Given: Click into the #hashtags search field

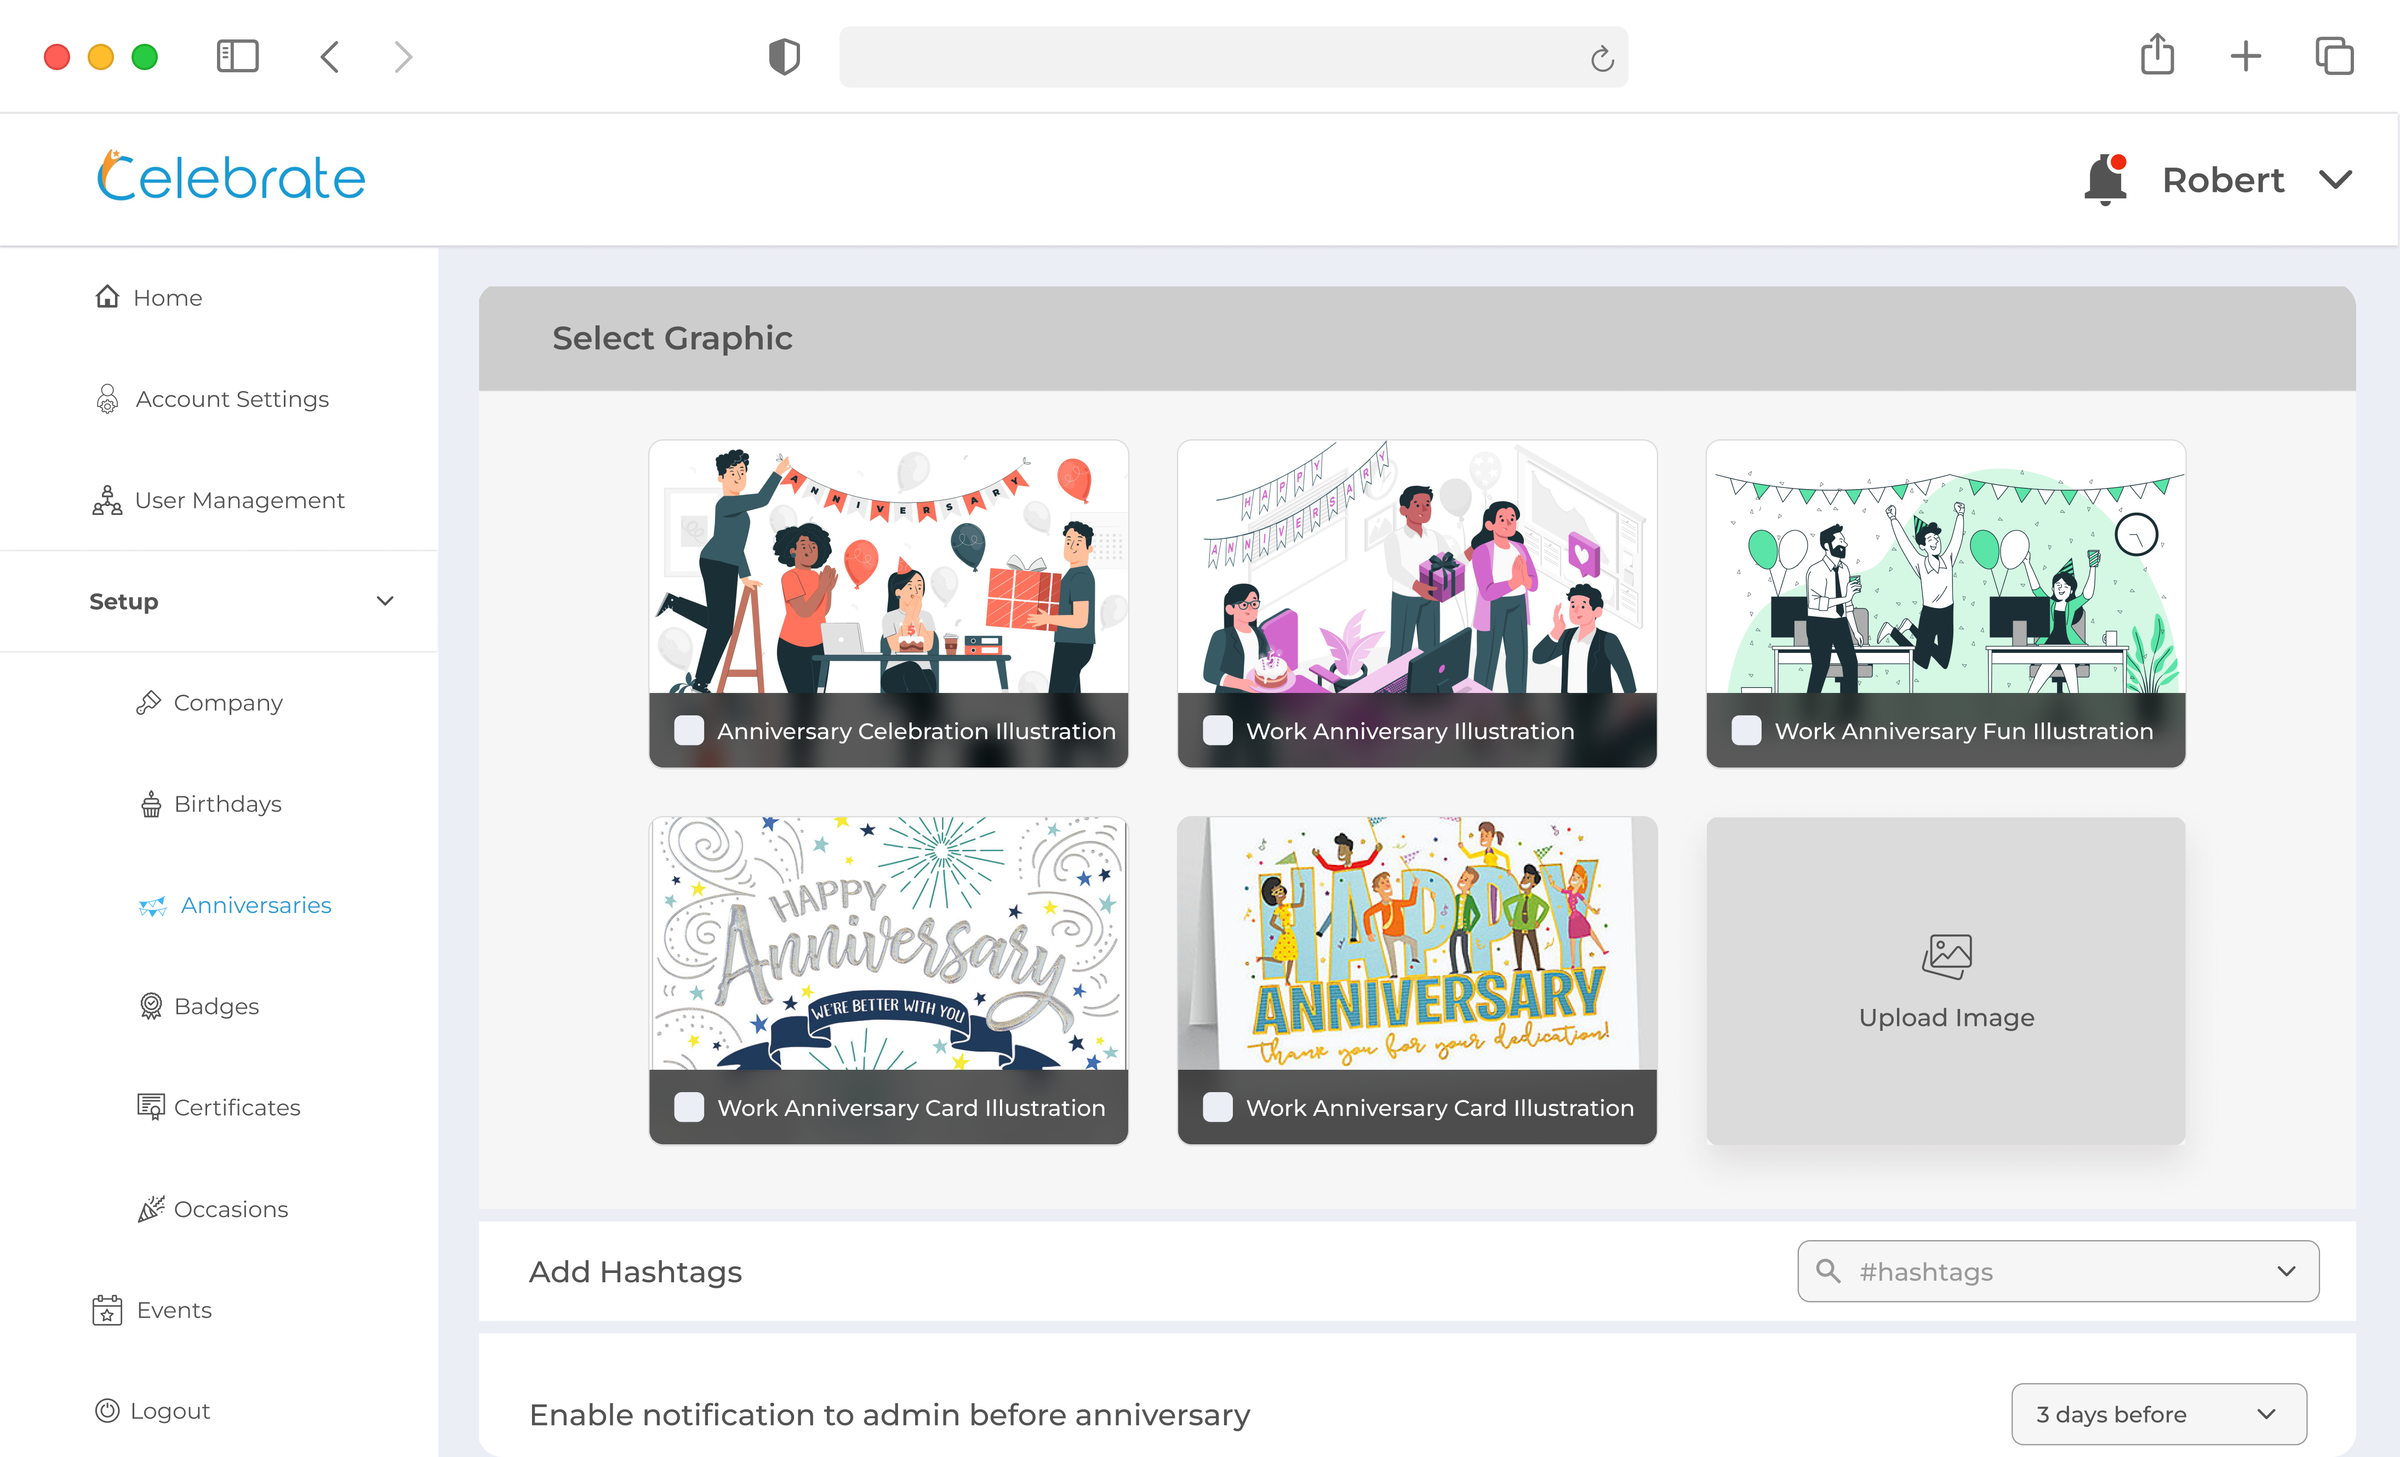Looking at the screenshot, I should [2058, 1271].
